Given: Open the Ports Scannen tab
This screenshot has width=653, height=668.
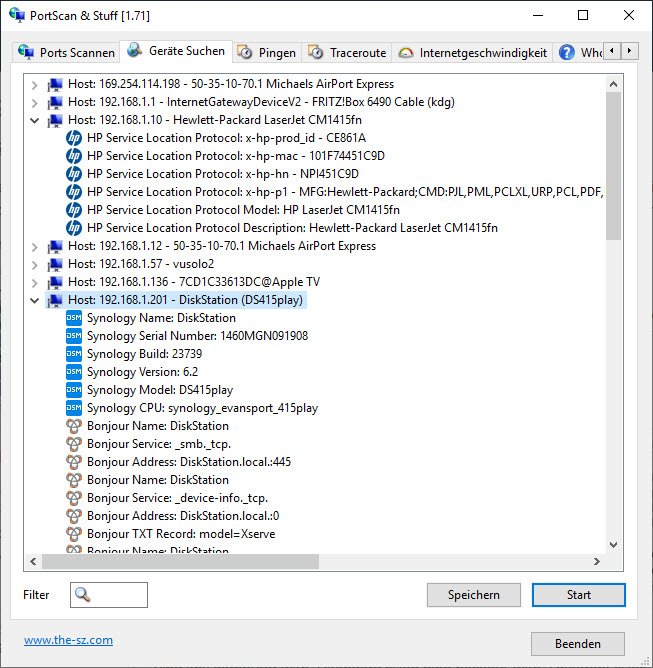Looking at the screenshot, I should tap(66, 52).
